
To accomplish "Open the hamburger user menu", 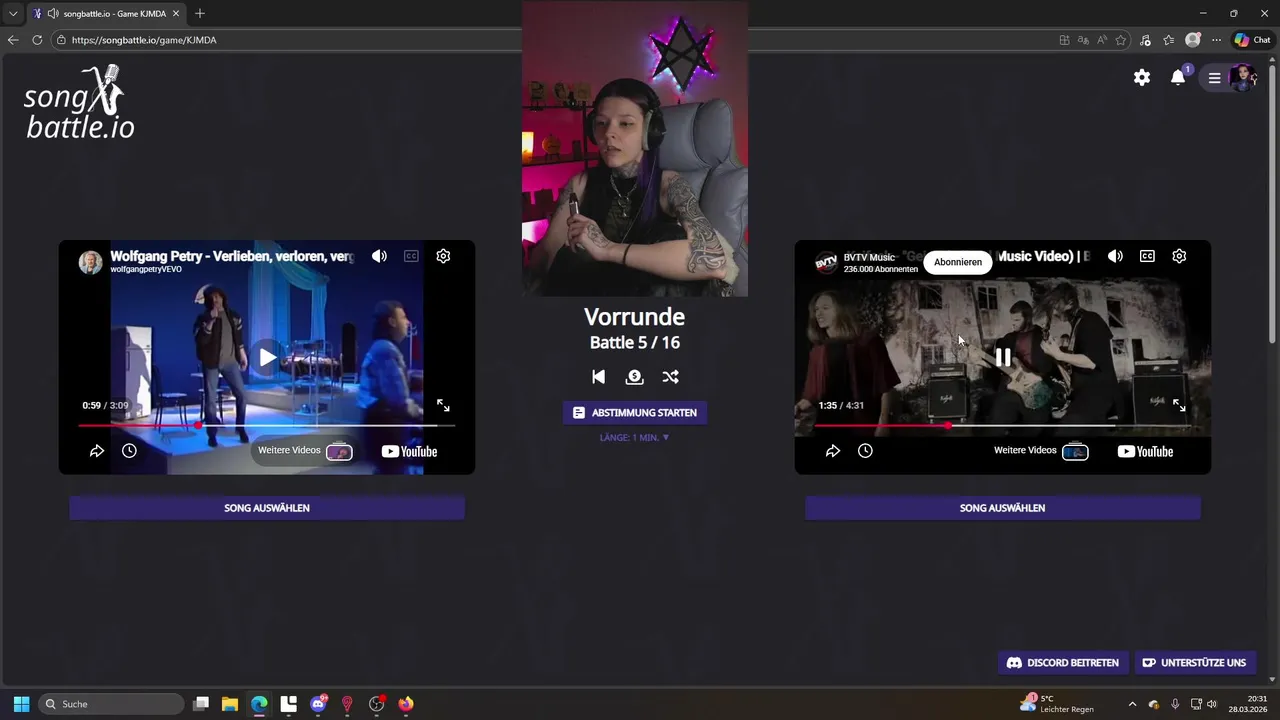I will (x=1214, y=78).
